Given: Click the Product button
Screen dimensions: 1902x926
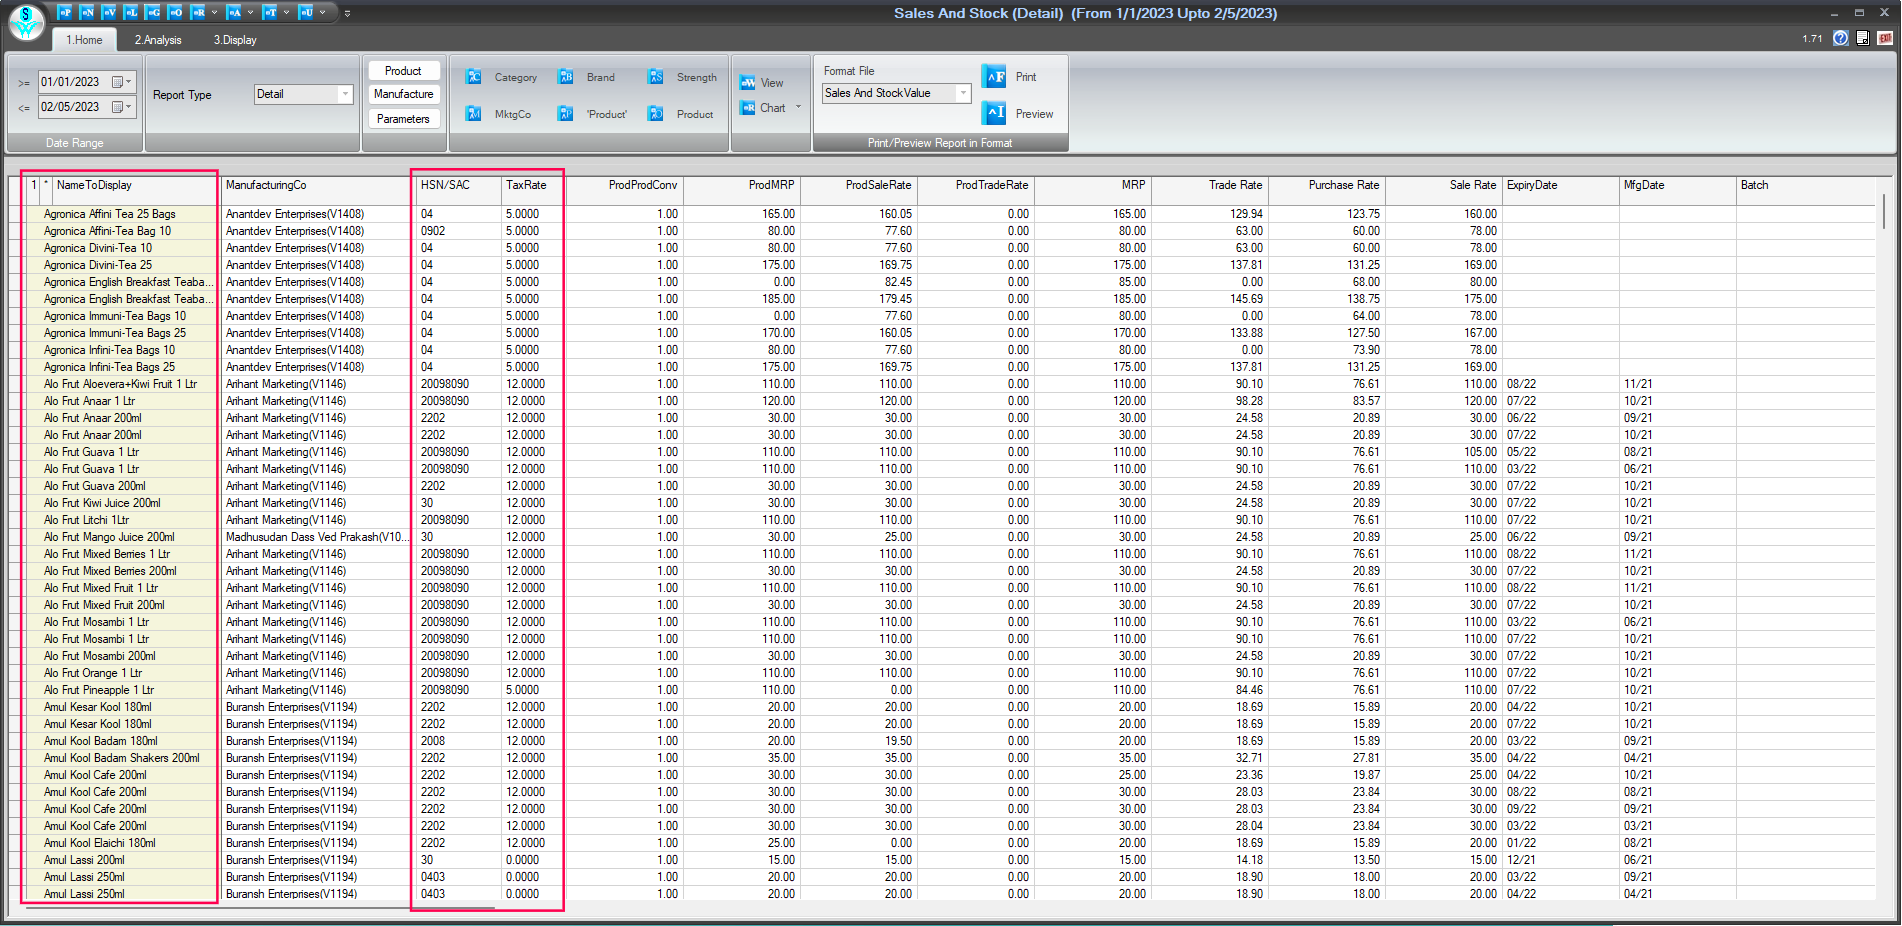Looking at the screenshot, I should 403,71.
